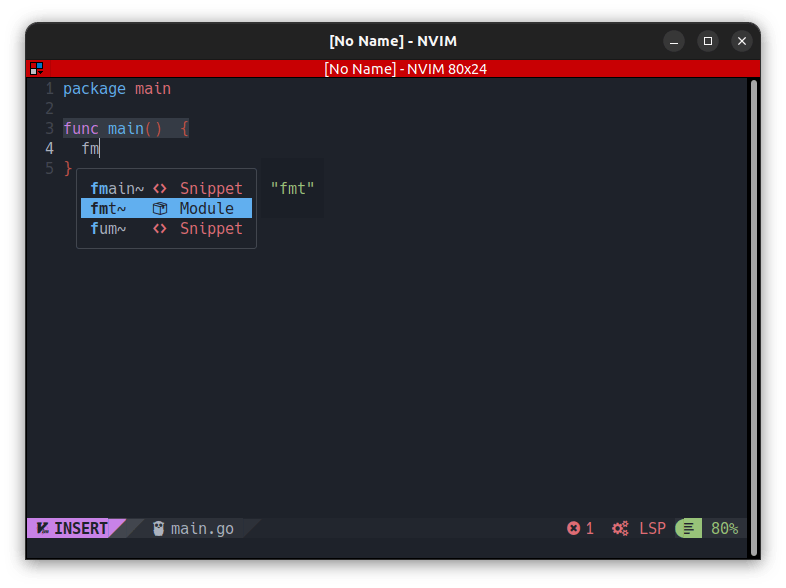Click the terminal window scrollbar
Screen dimensions: 786x588
click(753, 318)
